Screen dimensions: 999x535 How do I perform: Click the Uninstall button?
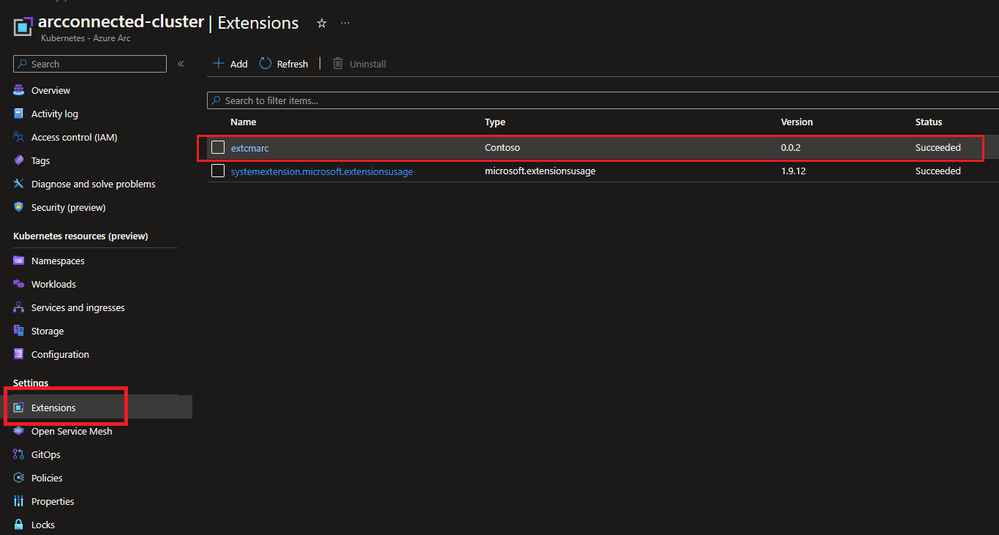coord(359,64)
